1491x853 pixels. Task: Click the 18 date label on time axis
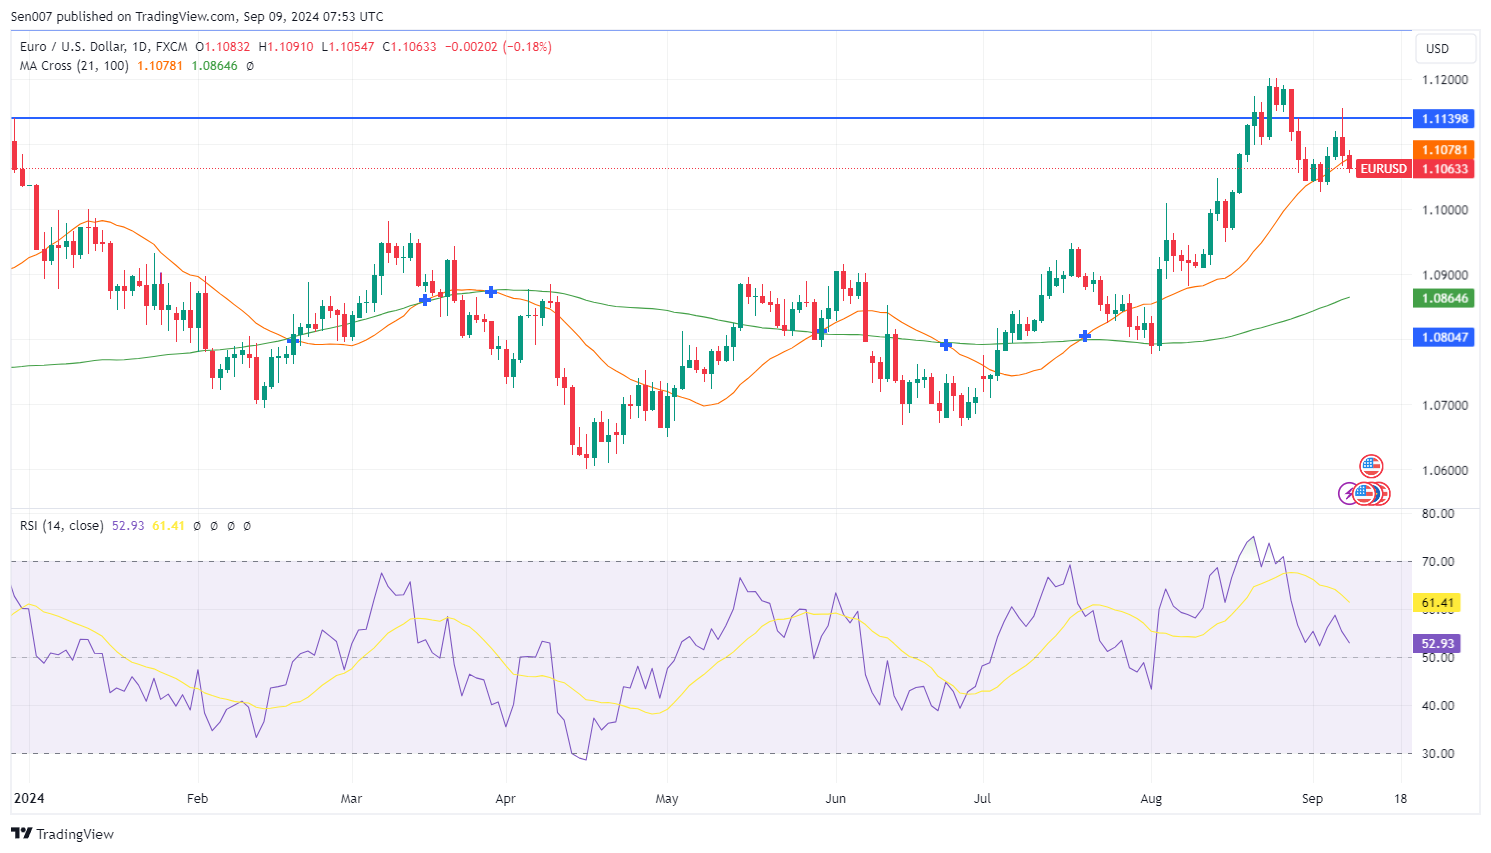pos(1400,799)
